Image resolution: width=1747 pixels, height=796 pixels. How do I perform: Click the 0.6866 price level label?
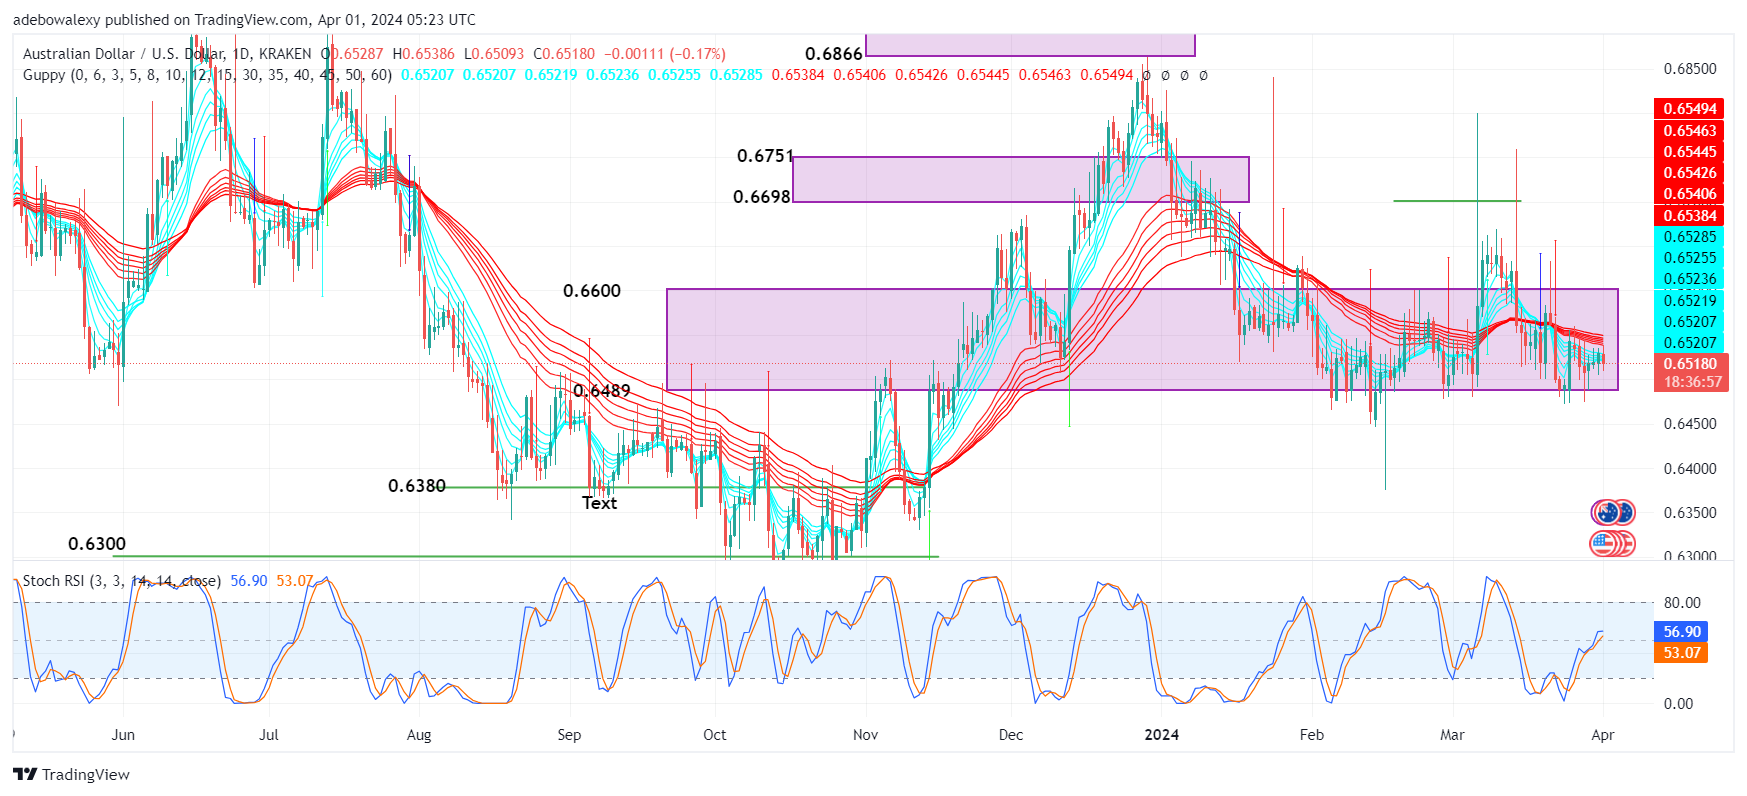click(833, 54)
